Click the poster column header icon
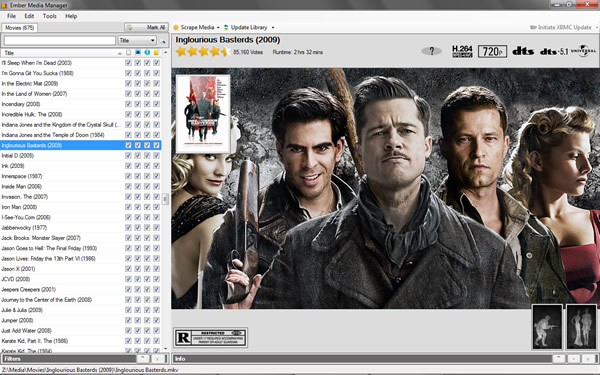Image resolution: width=600 pixels, height=375 pixels. pos(128,52)
